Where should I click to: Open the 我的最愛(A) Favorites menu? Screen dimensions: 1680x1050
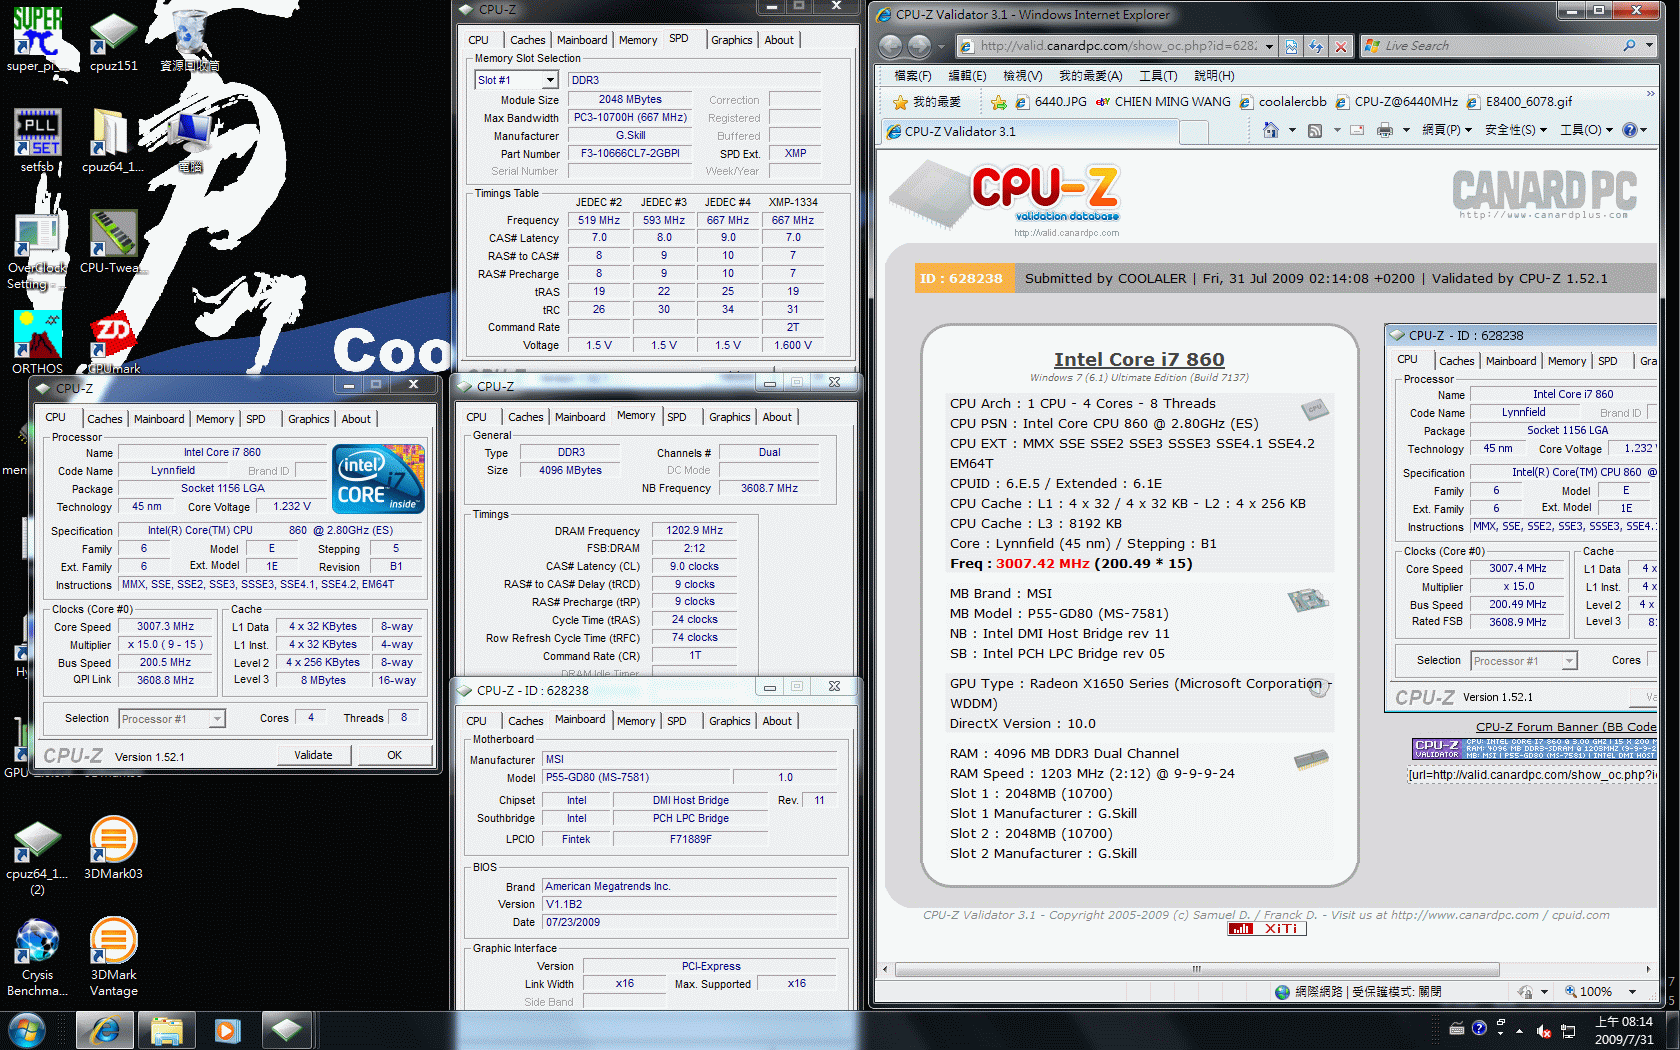tap(1090, 76)
